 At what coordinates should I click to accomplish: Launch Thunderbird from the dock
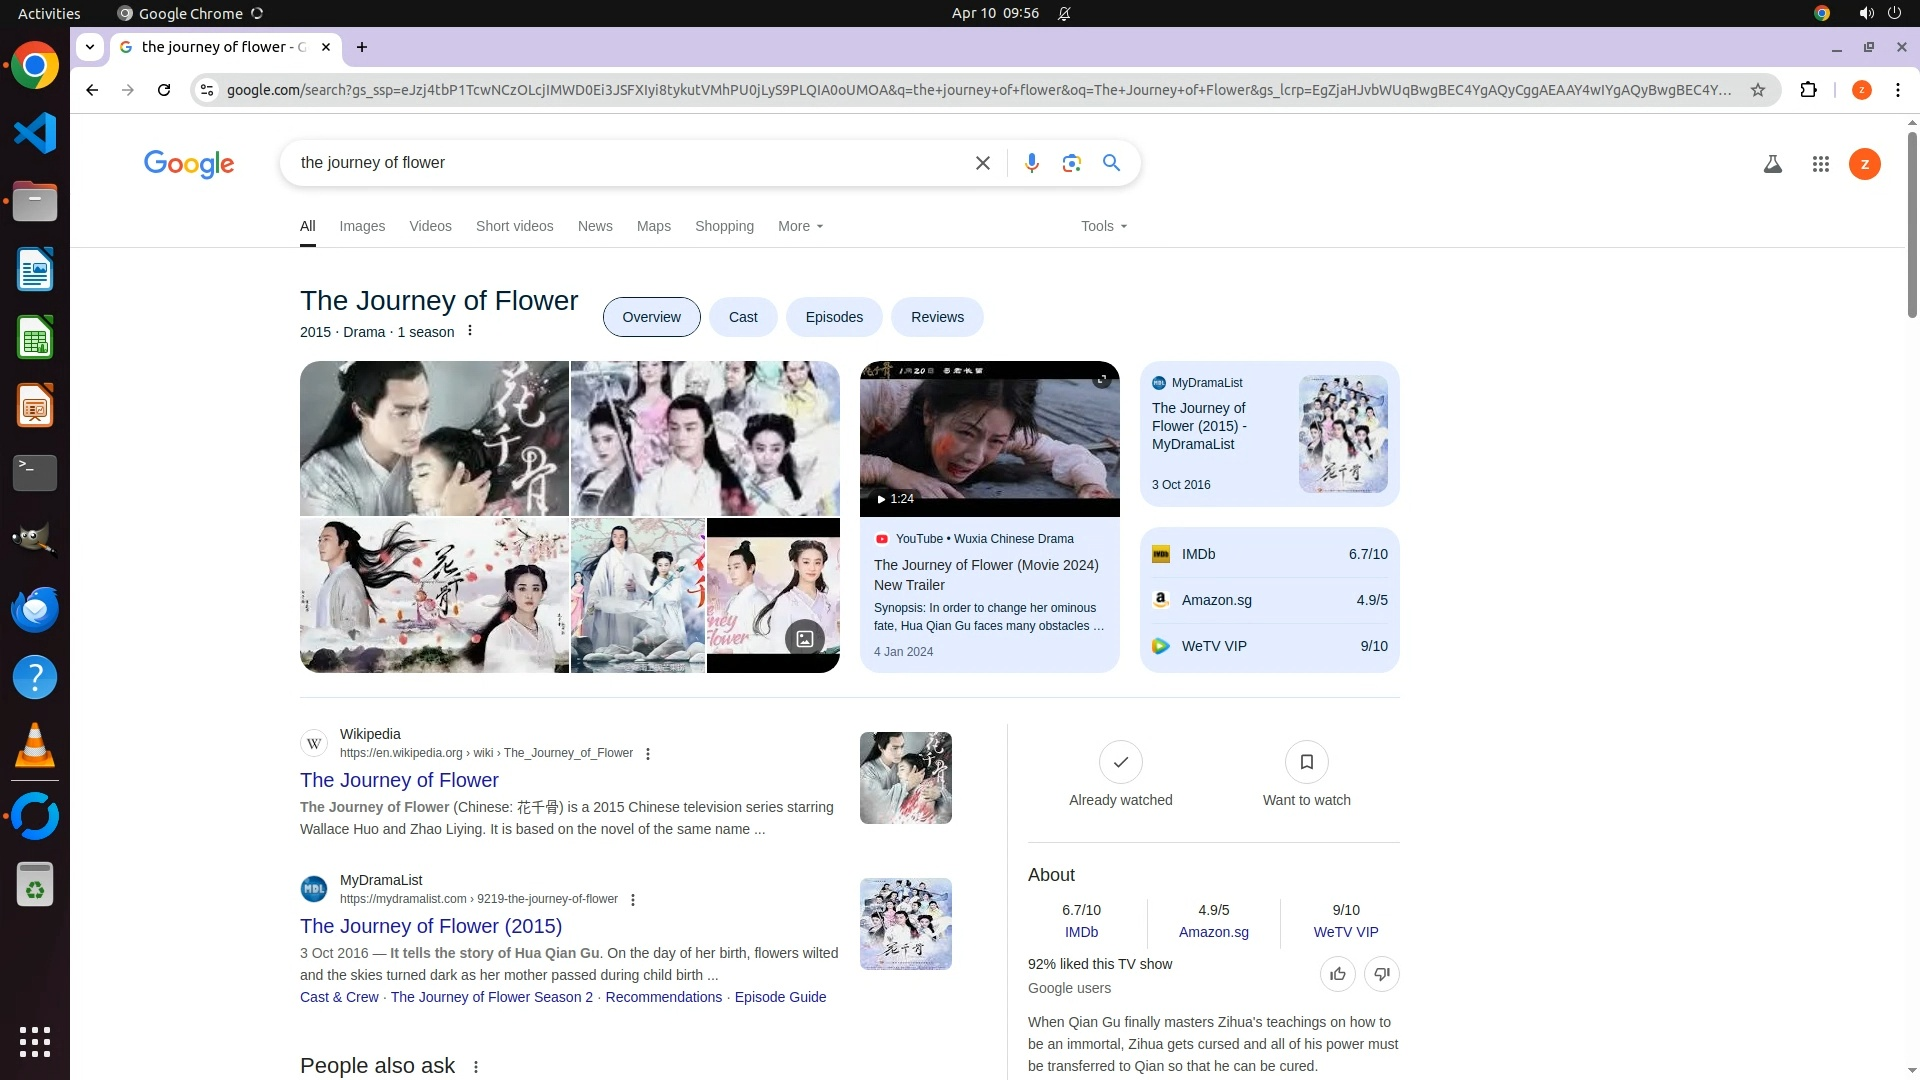click(x=35, y=609)
